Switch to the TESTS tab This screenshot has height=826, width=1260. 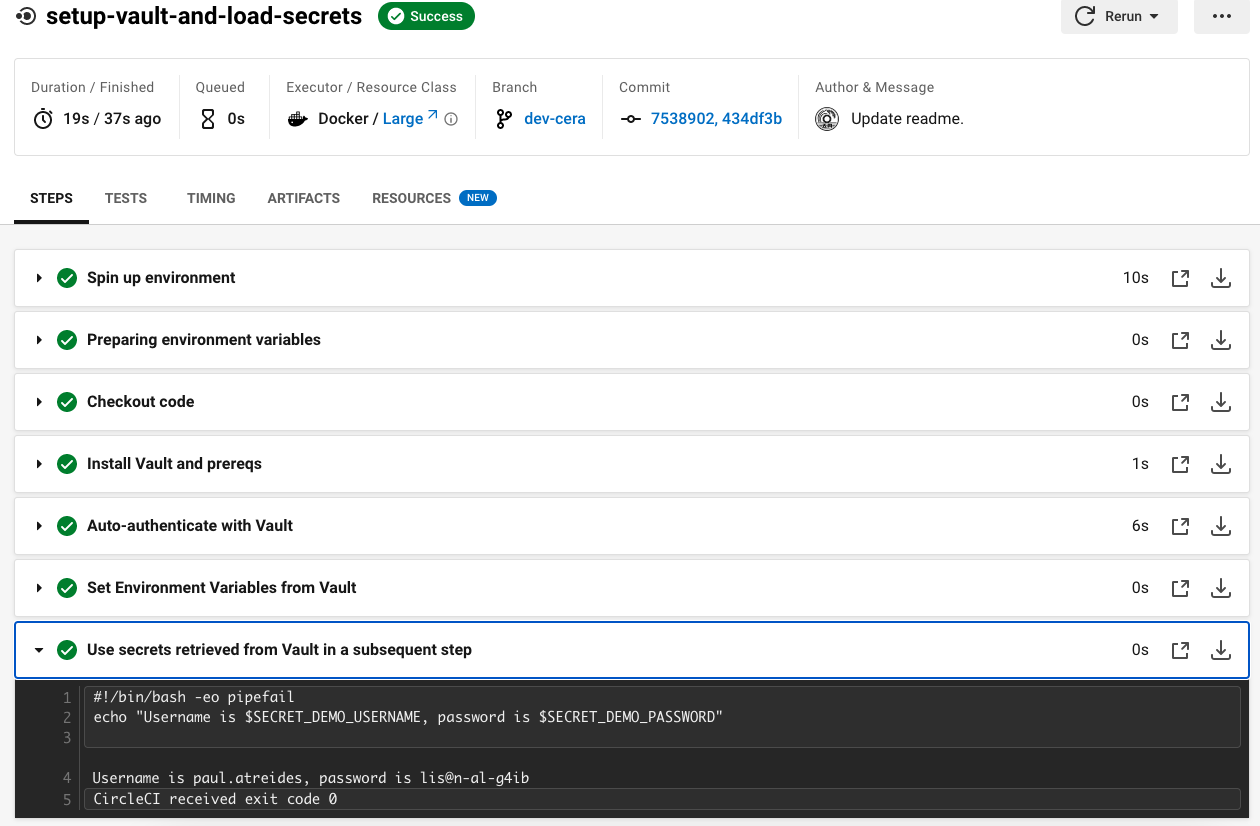pos(125,198)
